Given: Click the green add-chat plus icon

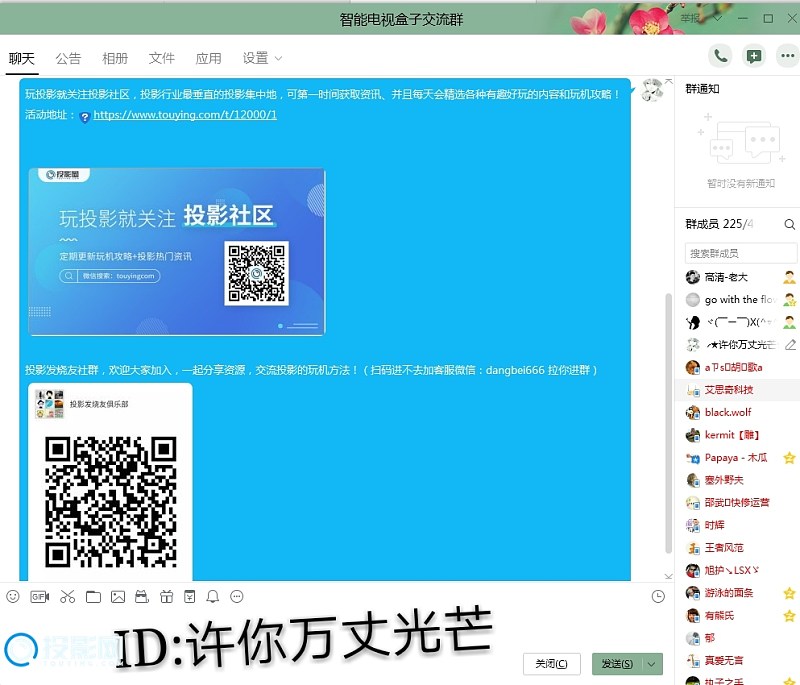Looking at the screenshot, I should tap(754, 56).
